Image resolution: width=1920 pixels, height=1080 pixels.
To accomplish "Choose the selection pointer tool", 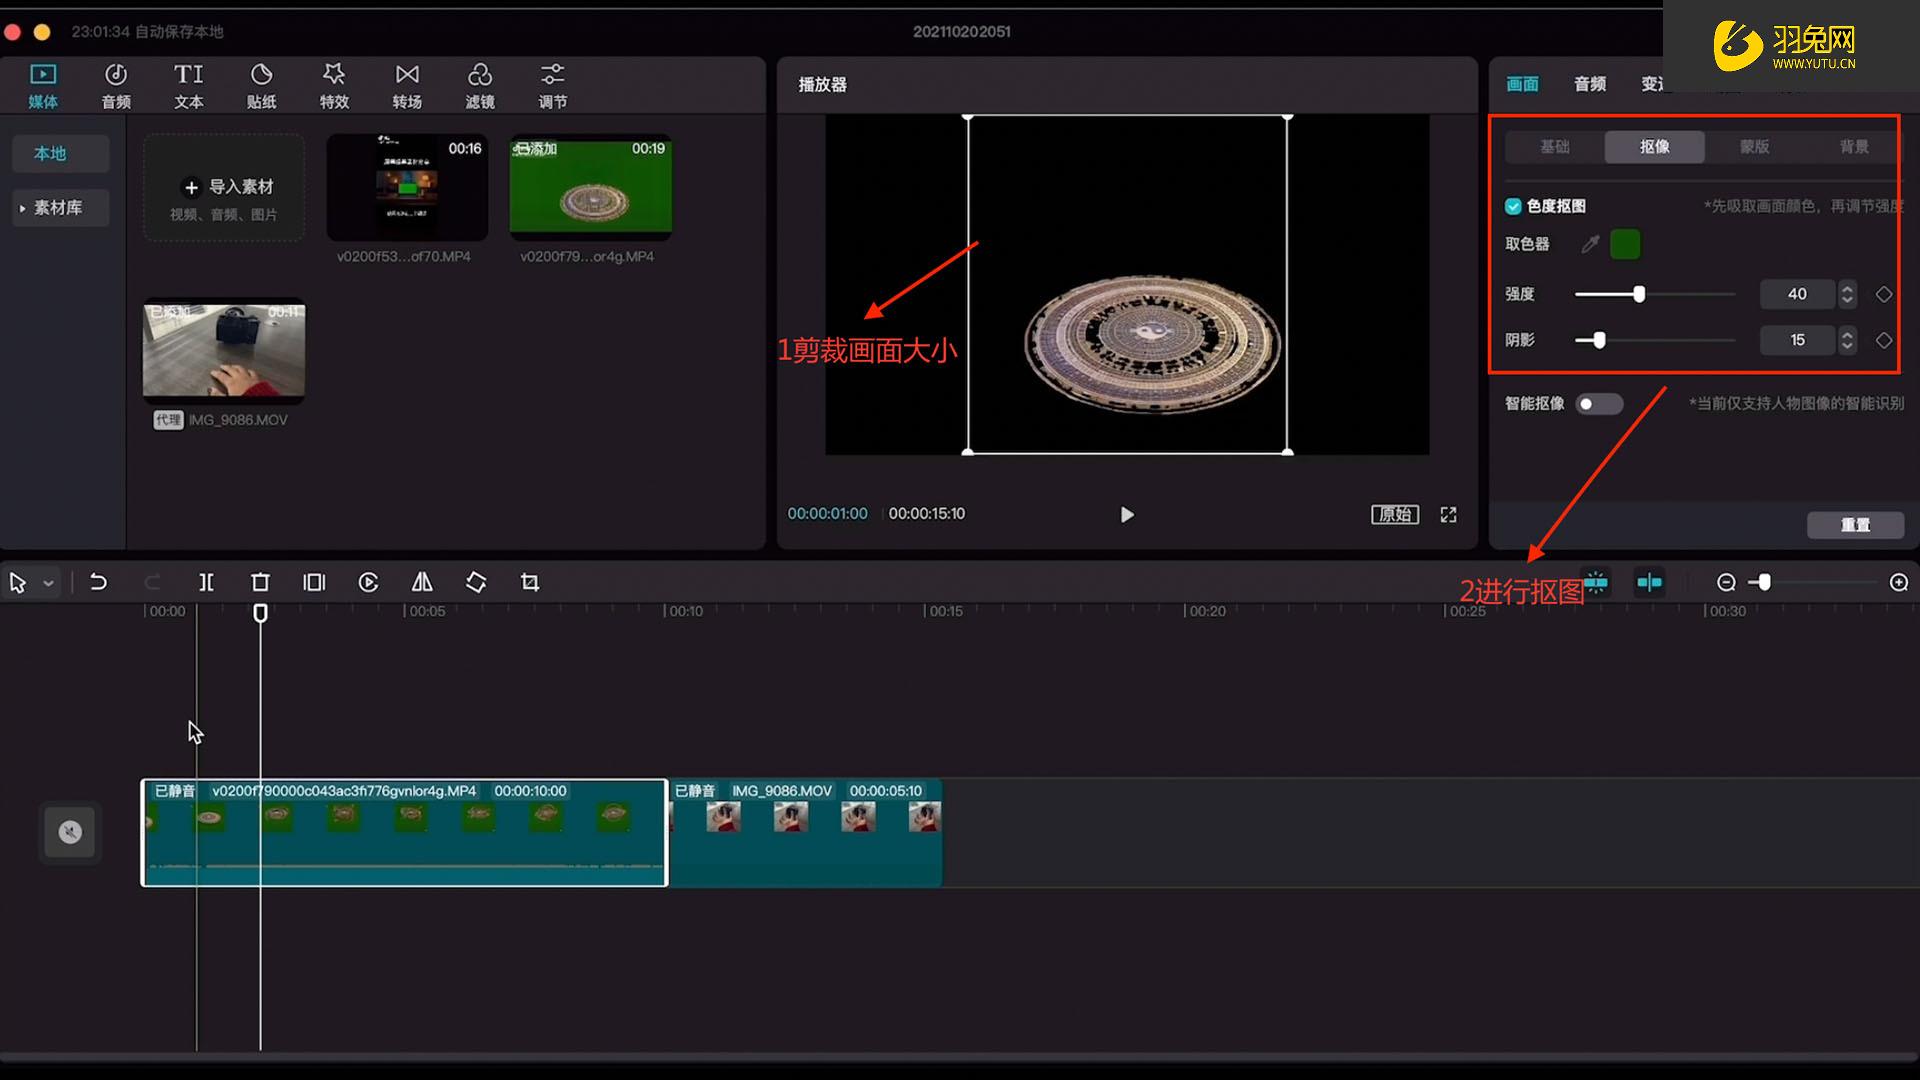I will coord(18,583).
